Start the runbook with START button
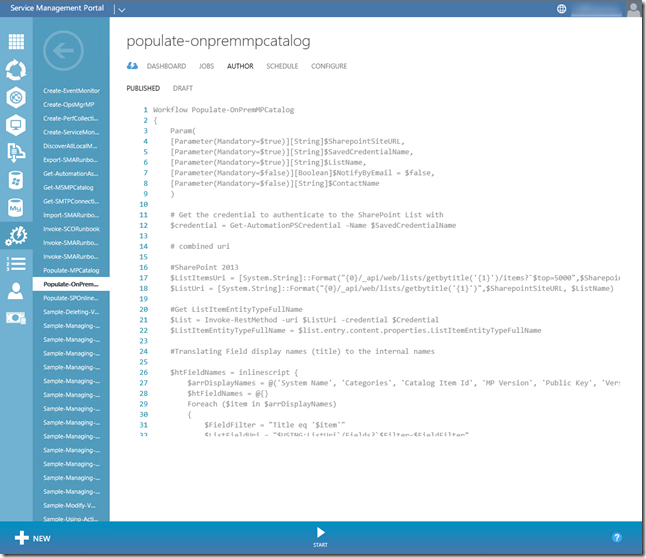 pyautogui.click(x=320, y=537)
